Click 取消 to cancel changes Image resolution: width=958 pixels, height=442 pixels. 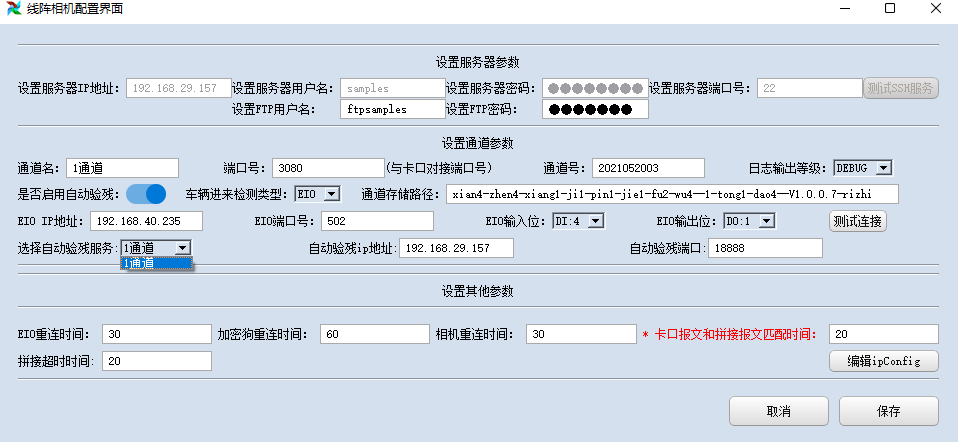[779, 411]
